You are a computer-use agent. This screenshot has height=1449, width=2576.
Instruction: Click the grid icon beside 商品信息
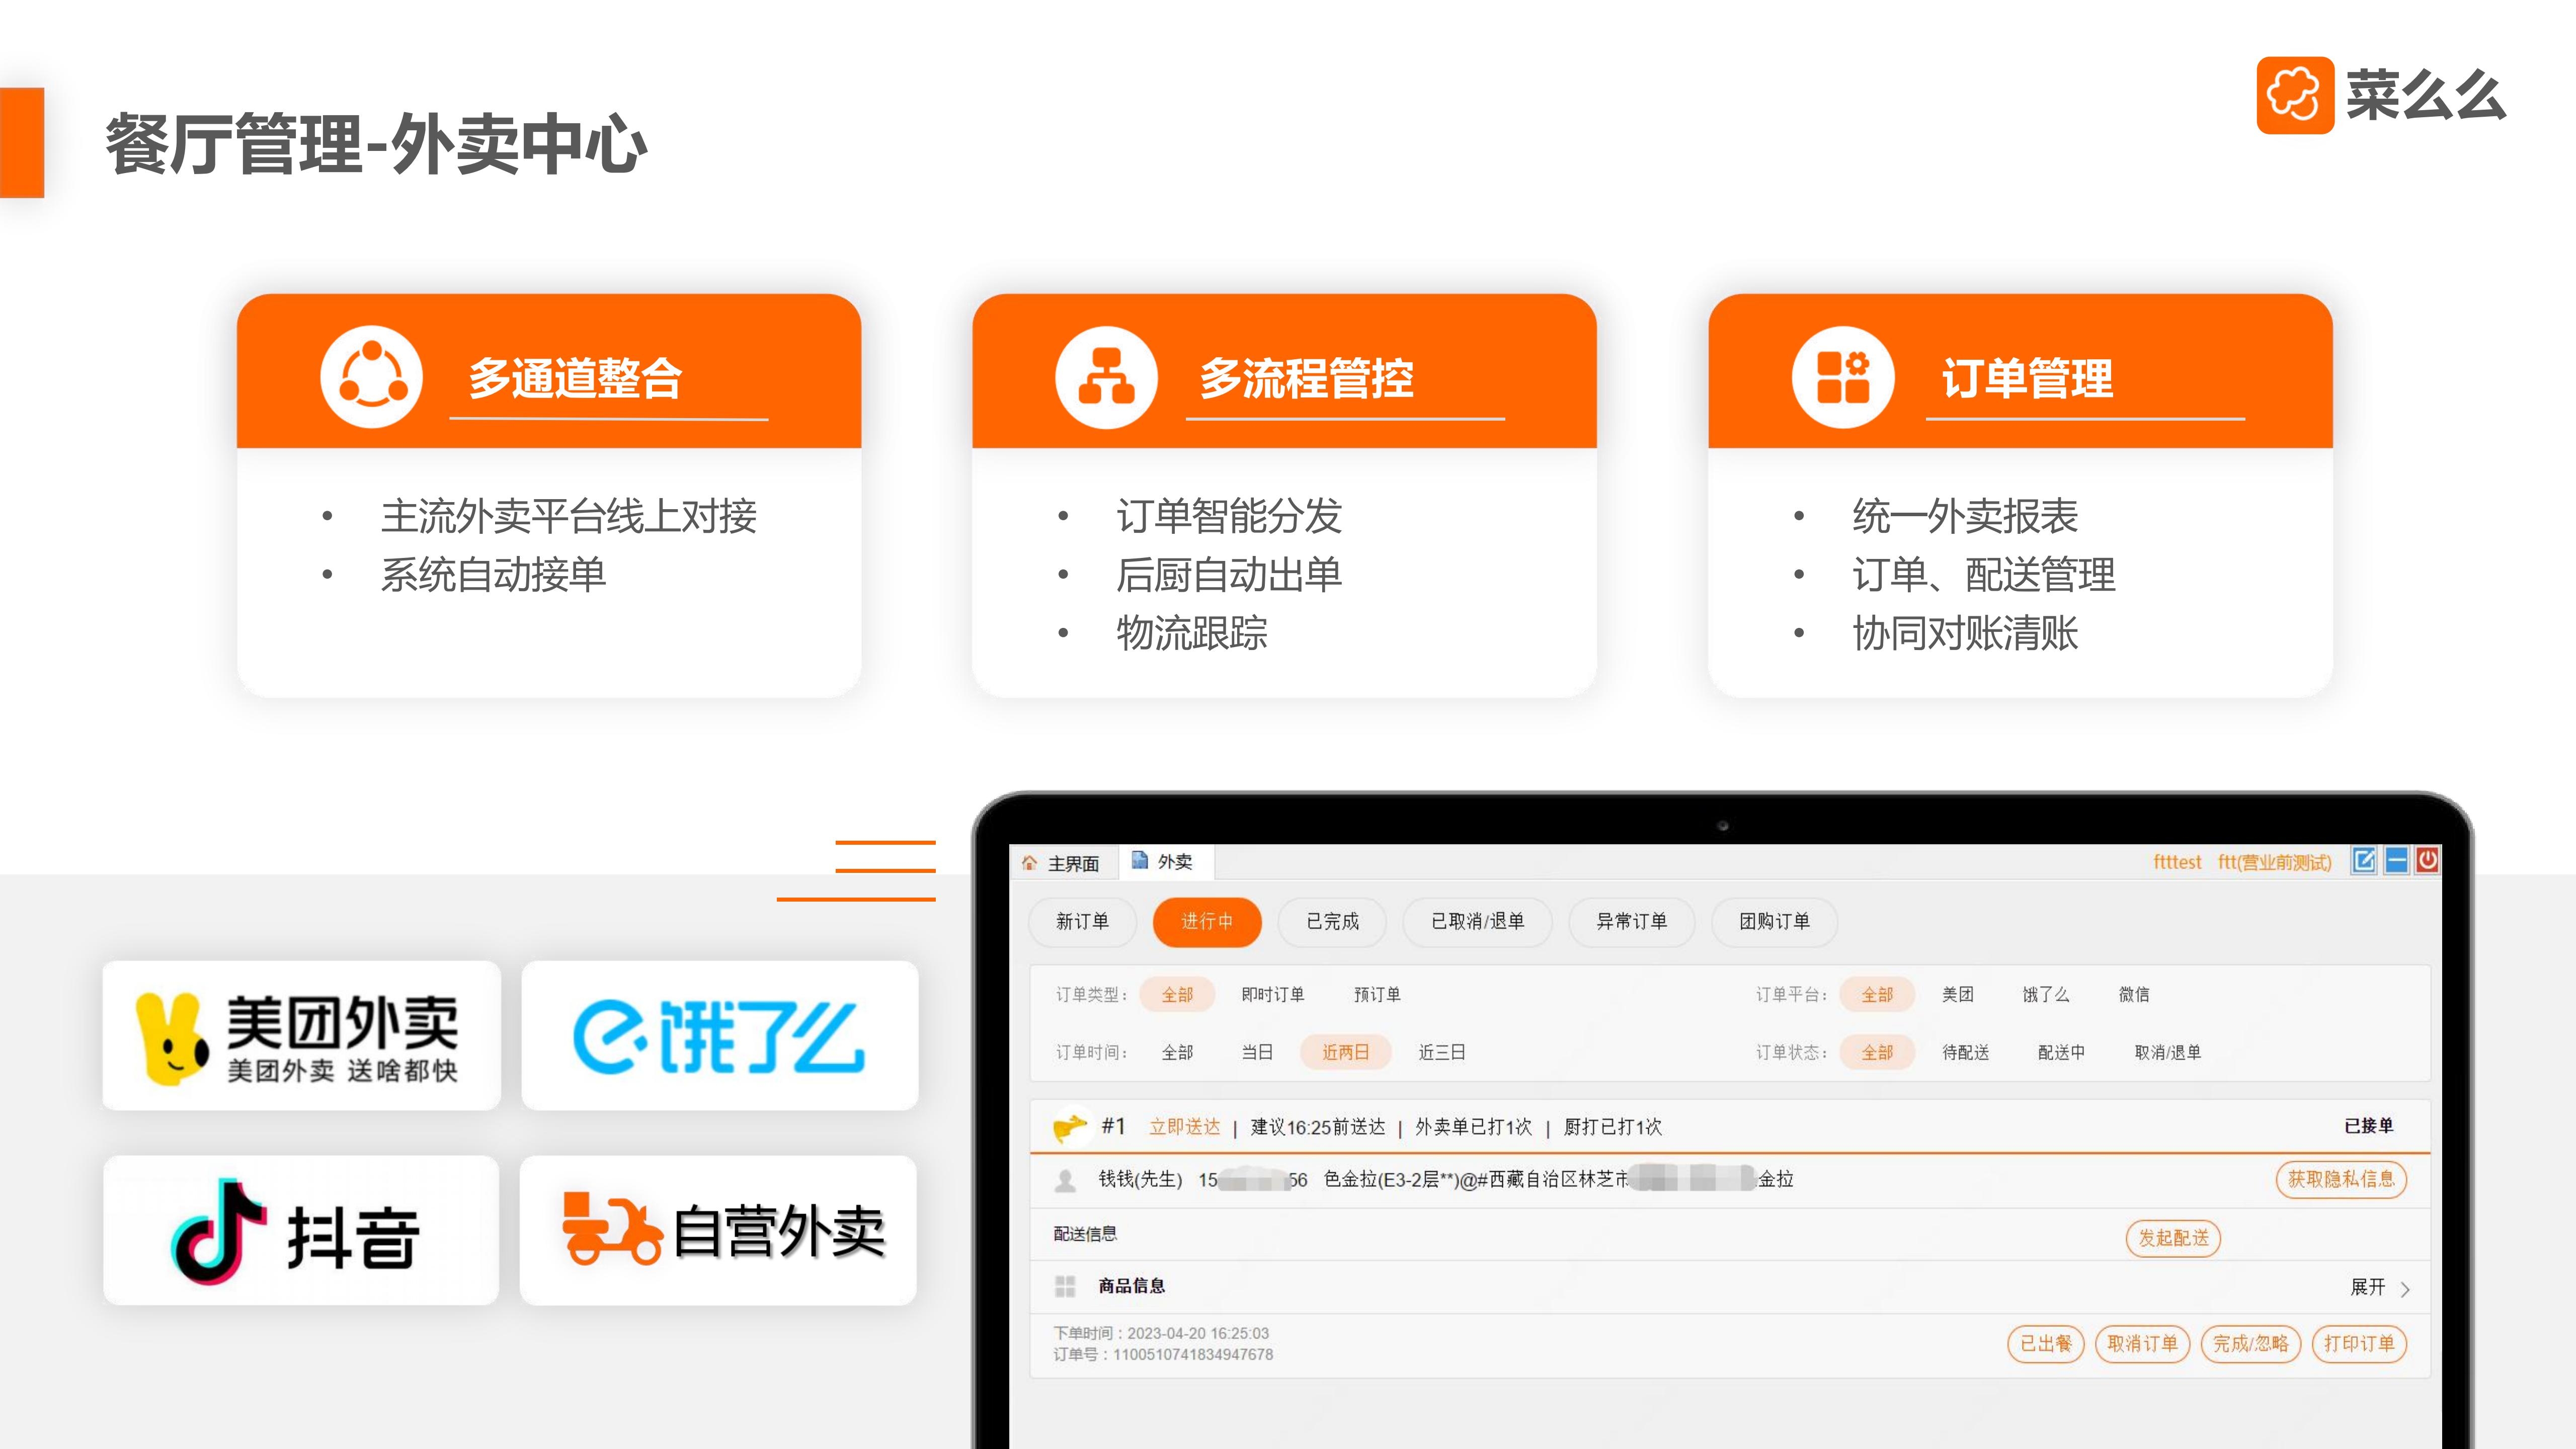1065,1286
